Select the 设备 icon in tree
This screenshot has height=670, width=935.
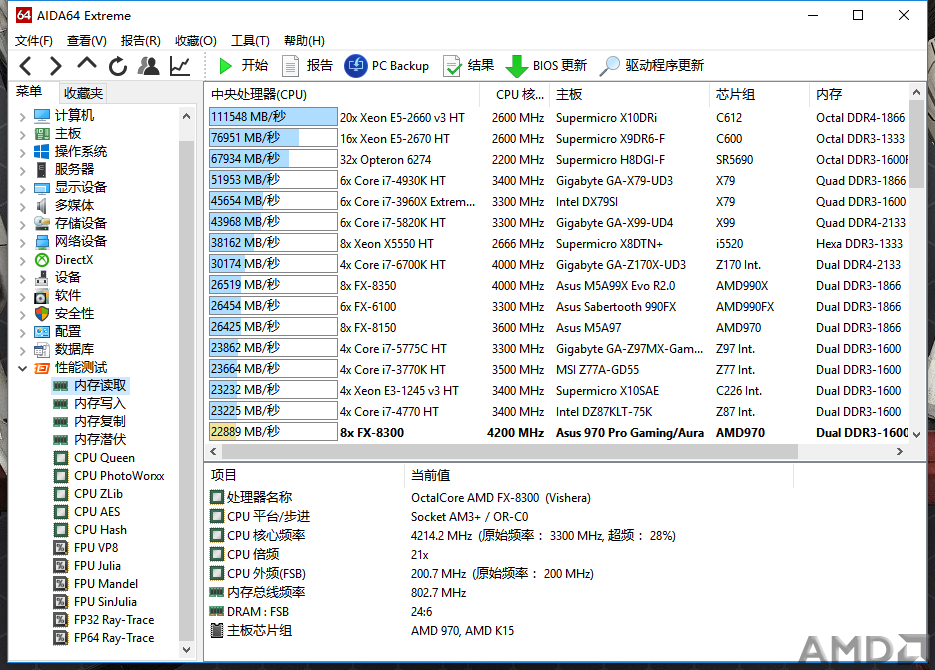coord(42,278)
